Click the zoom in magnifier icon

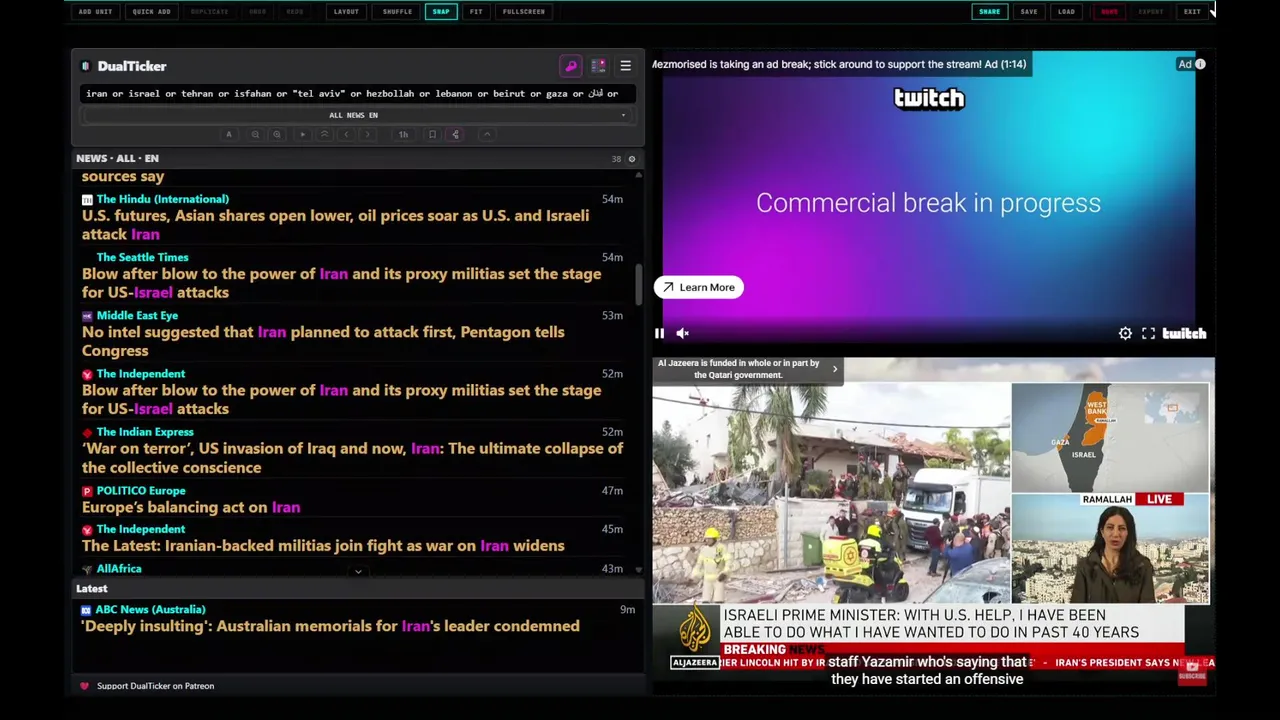click(x=277, y=134)
